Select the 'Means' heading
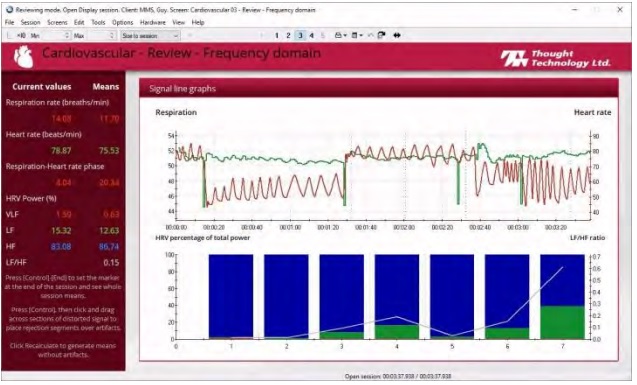637x385 pixels. 106,87
